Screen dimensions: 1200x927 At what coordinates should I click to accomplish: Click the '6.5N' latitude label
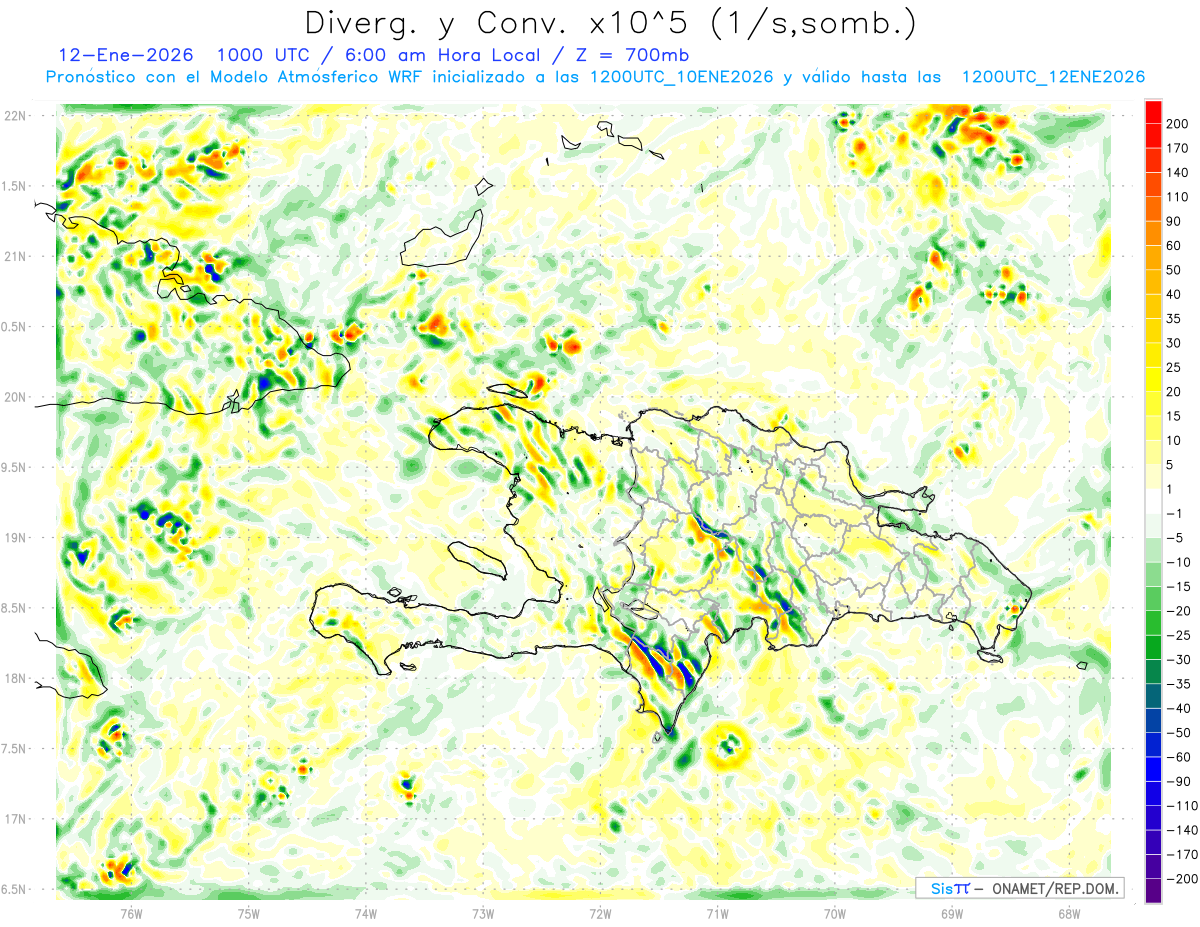tap(15, 889)
